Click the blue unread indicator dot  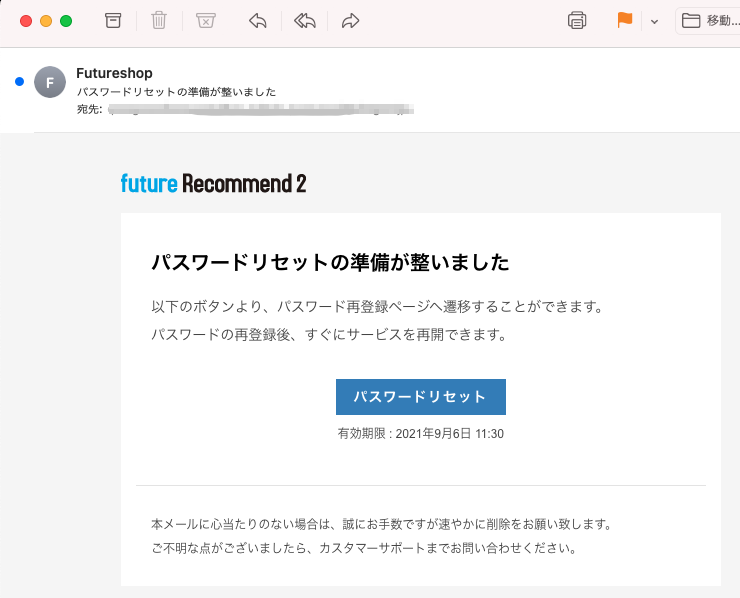tap(19, 82)
